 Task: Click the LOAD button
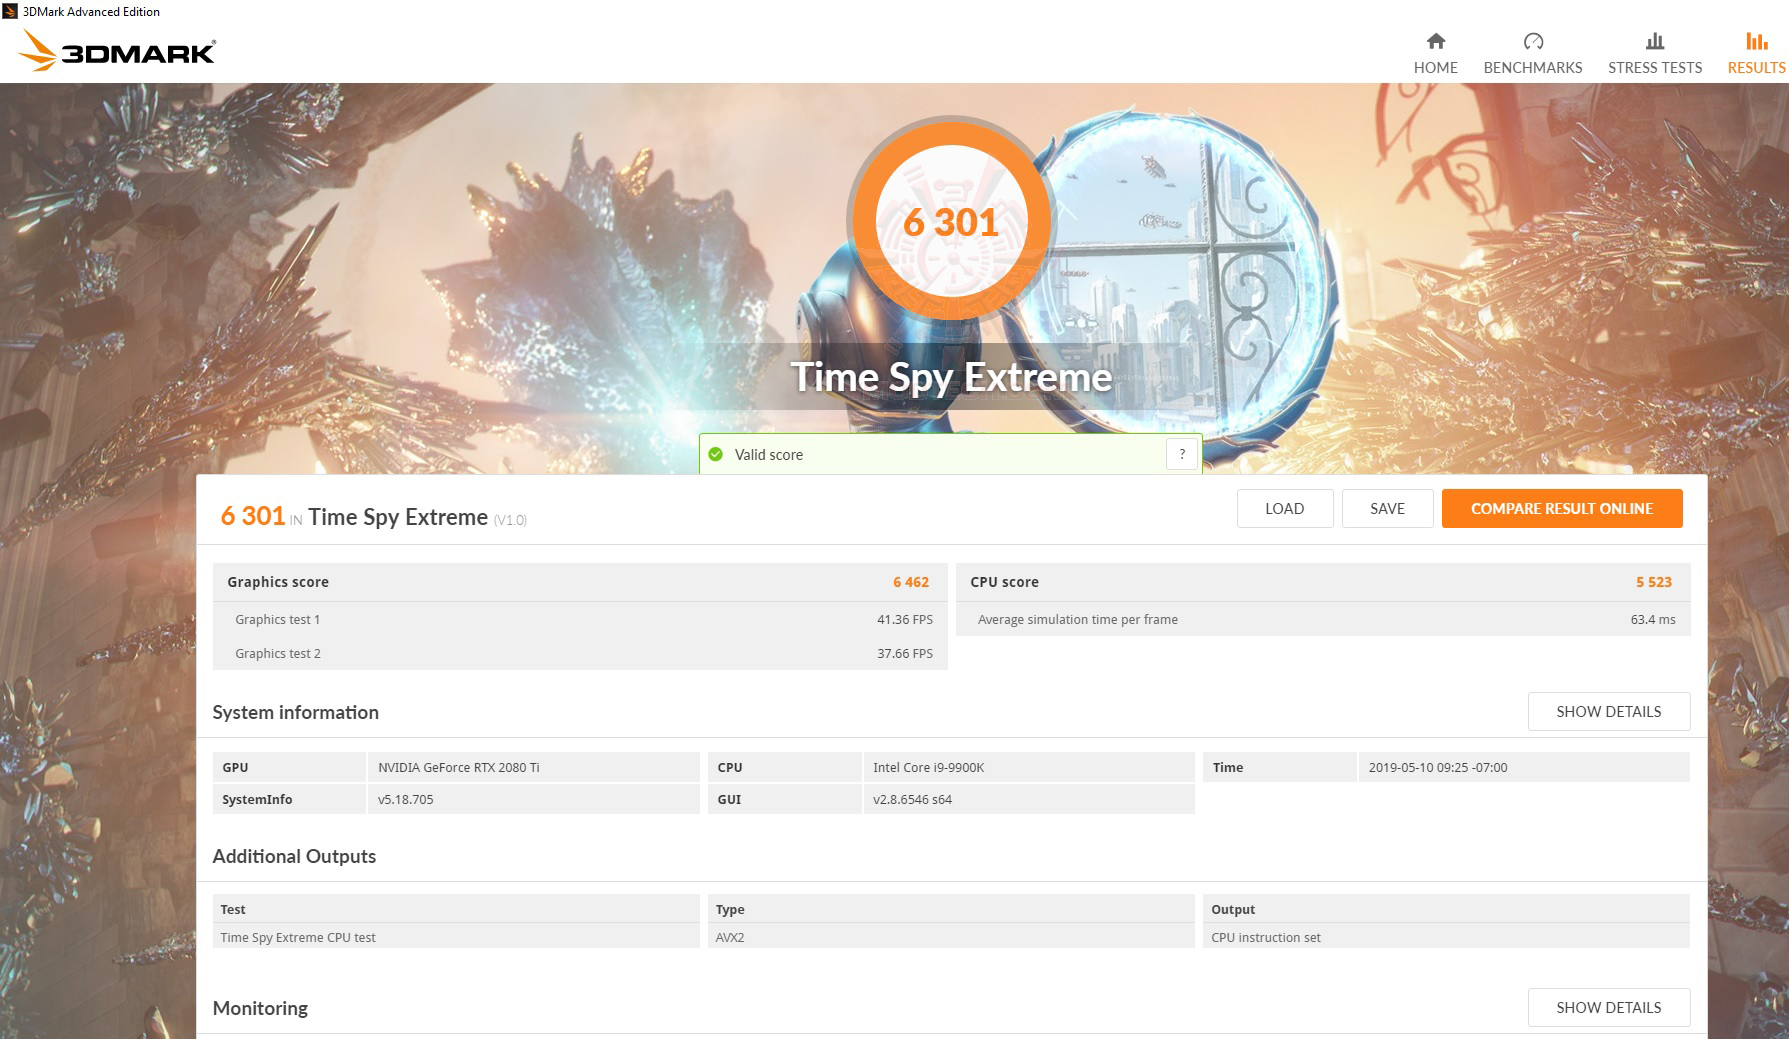click(x=1285, y=508)
